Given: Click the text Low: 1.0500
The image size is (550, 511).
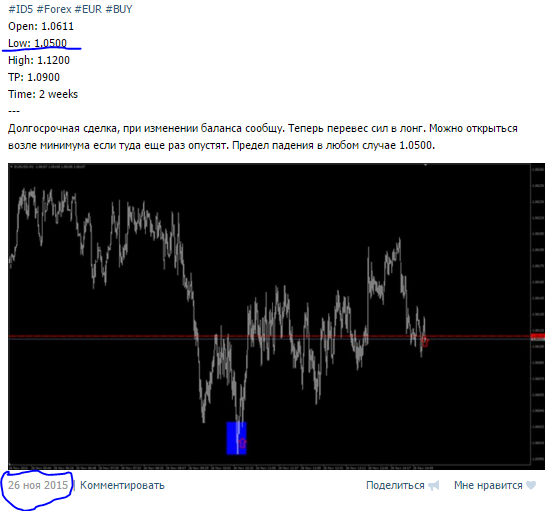Looking at the screenshot, I should click(37, 43).
